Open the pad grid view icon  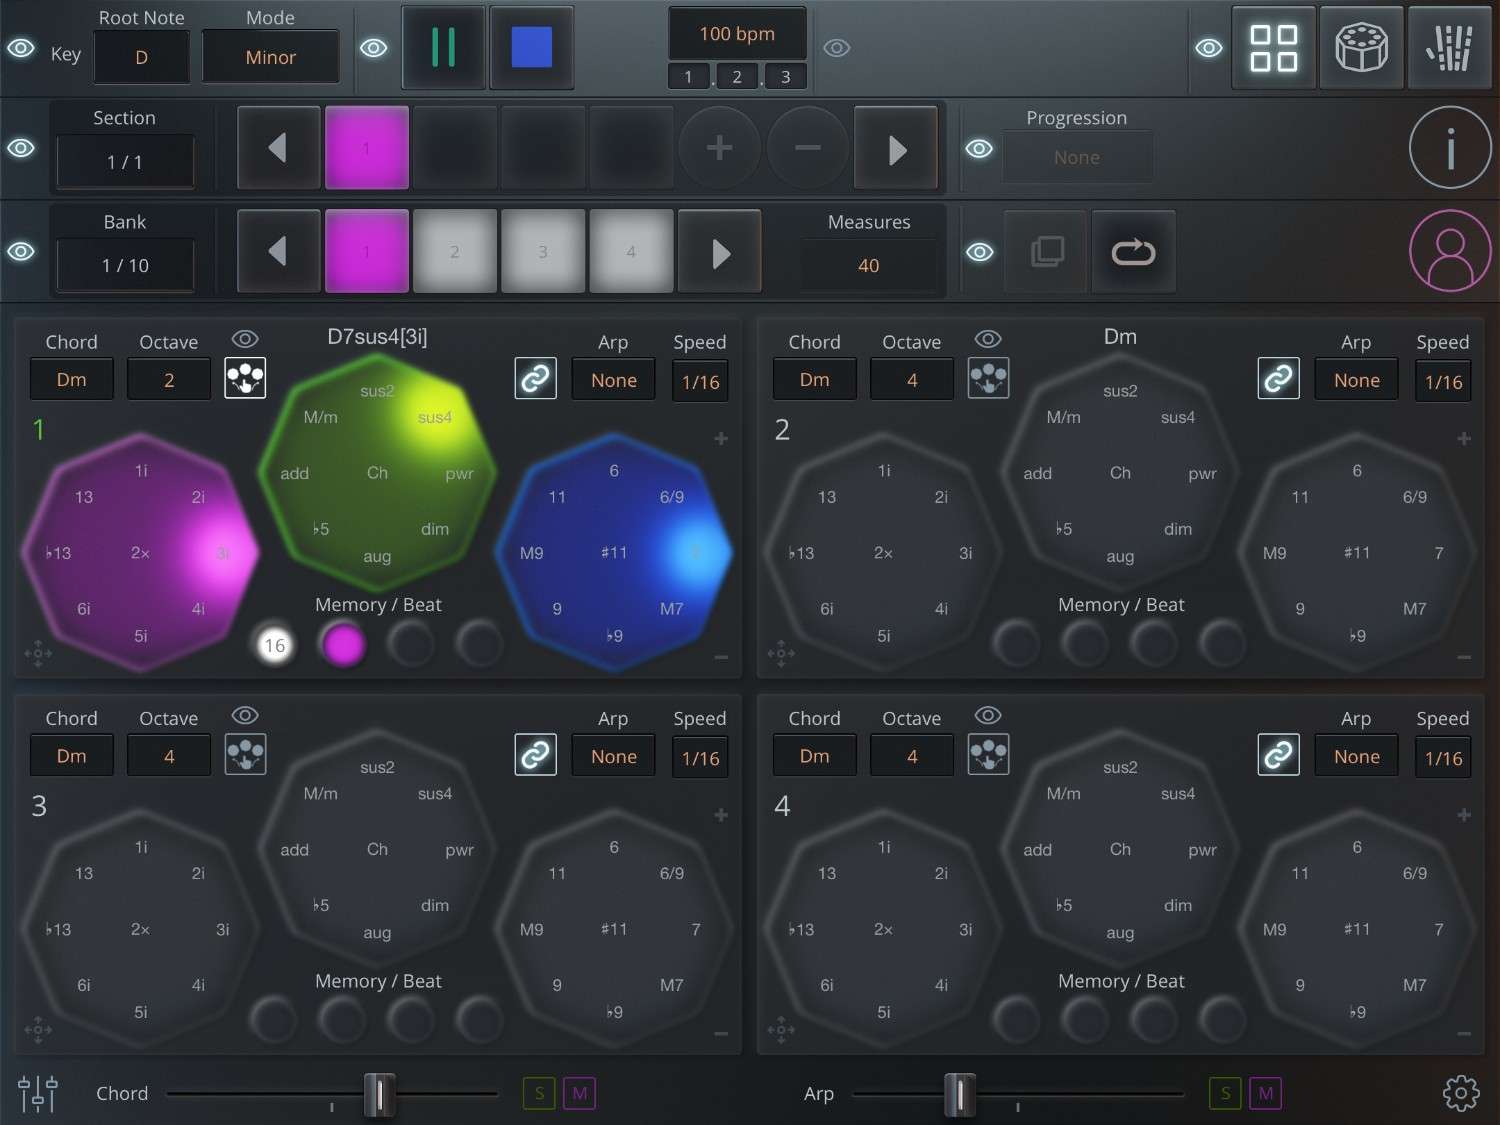[x=1274, y=47]
